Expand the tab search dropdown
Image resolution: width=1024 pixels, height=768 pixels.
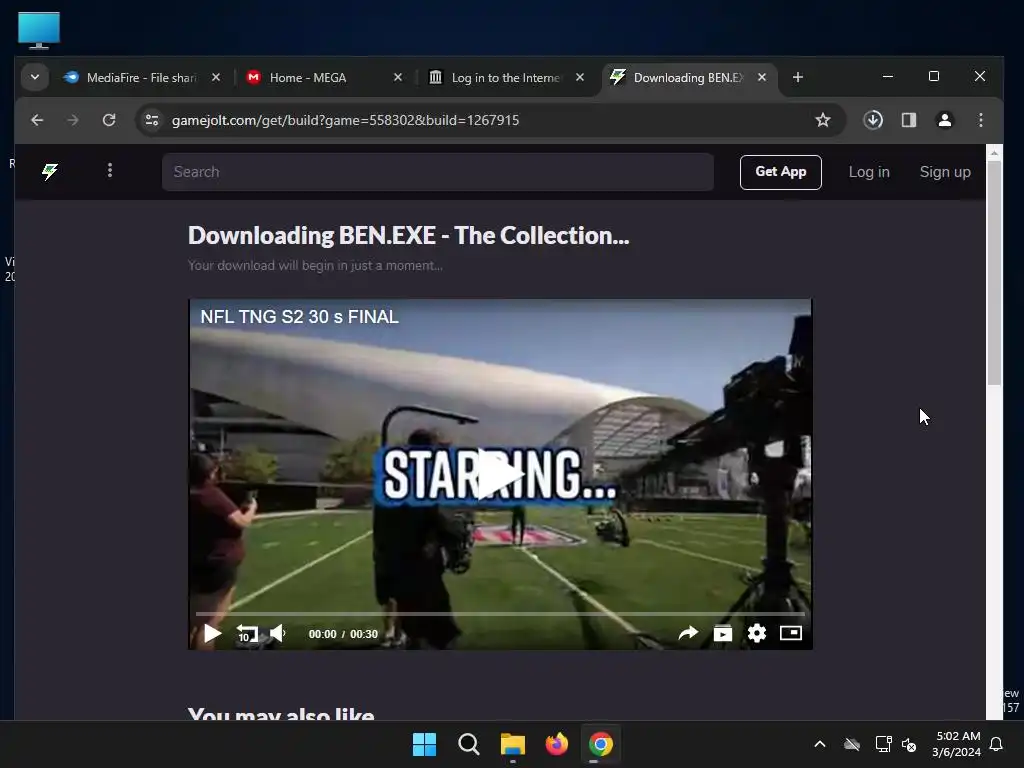[35, 78]
